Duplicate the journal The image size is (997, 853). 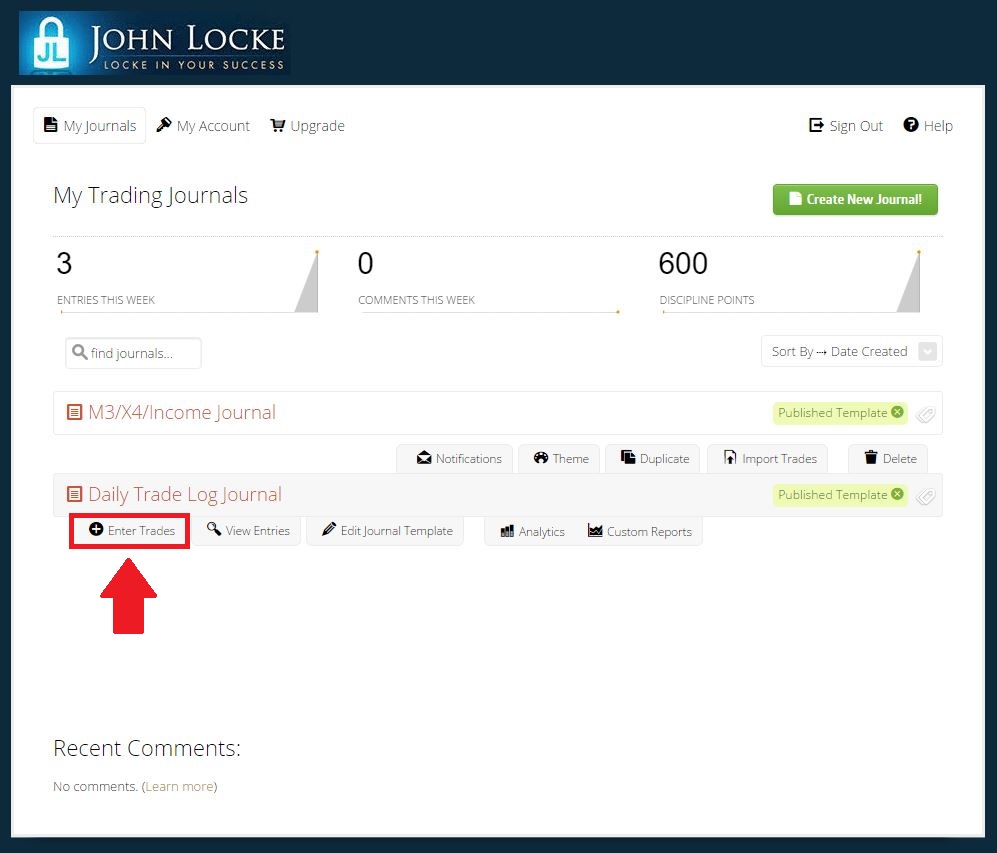click(x=654, y=458)
